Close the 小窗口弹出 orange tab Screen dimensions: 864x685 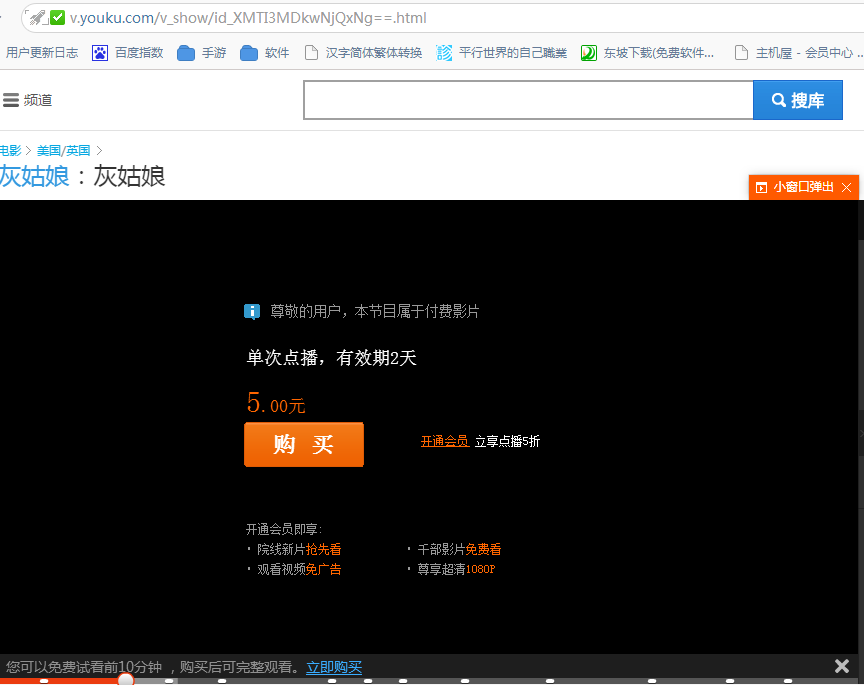847,187
